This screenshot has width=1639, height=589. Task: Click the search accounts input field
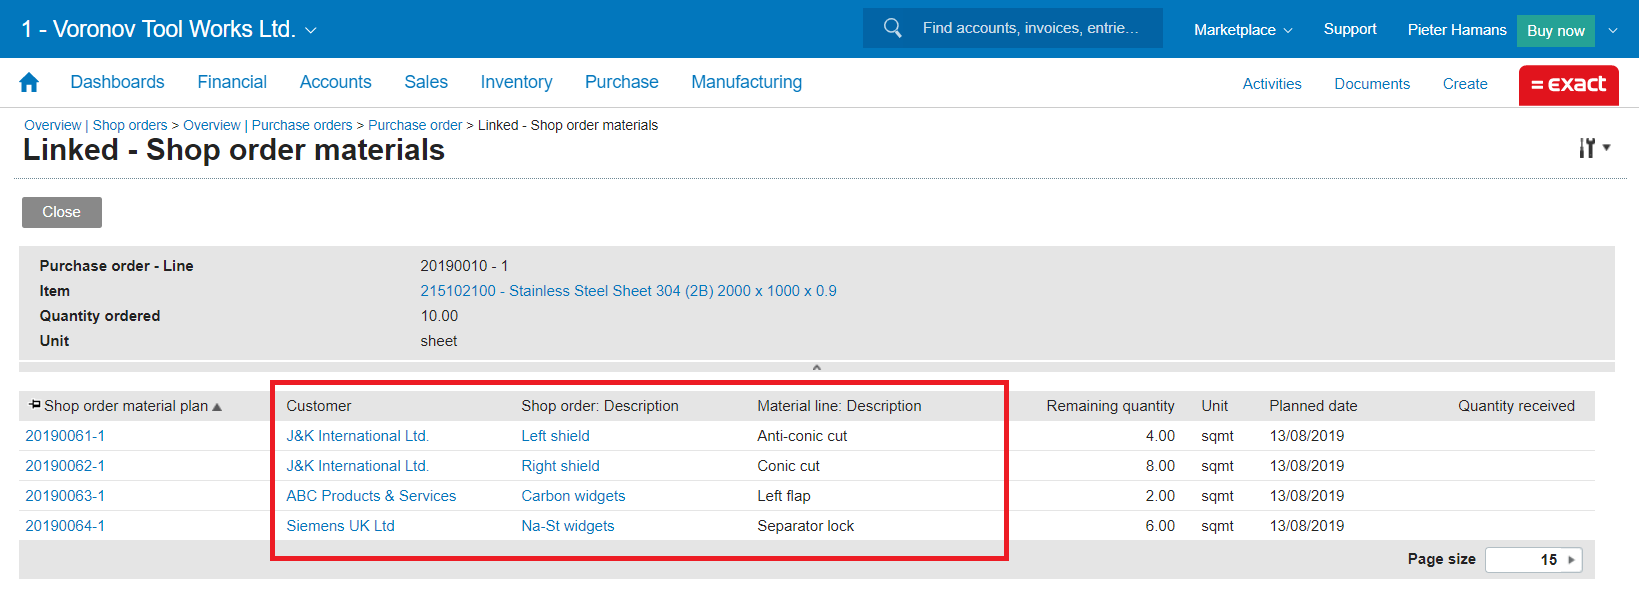tap(1030, 28)
